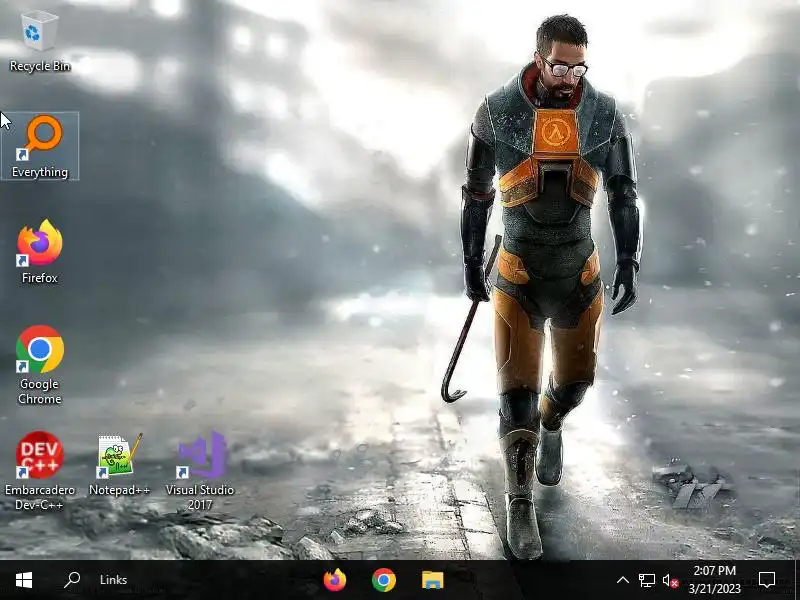Click the Links toolbar label
This screenshot has width=800, height=600.
click(113, 580)
